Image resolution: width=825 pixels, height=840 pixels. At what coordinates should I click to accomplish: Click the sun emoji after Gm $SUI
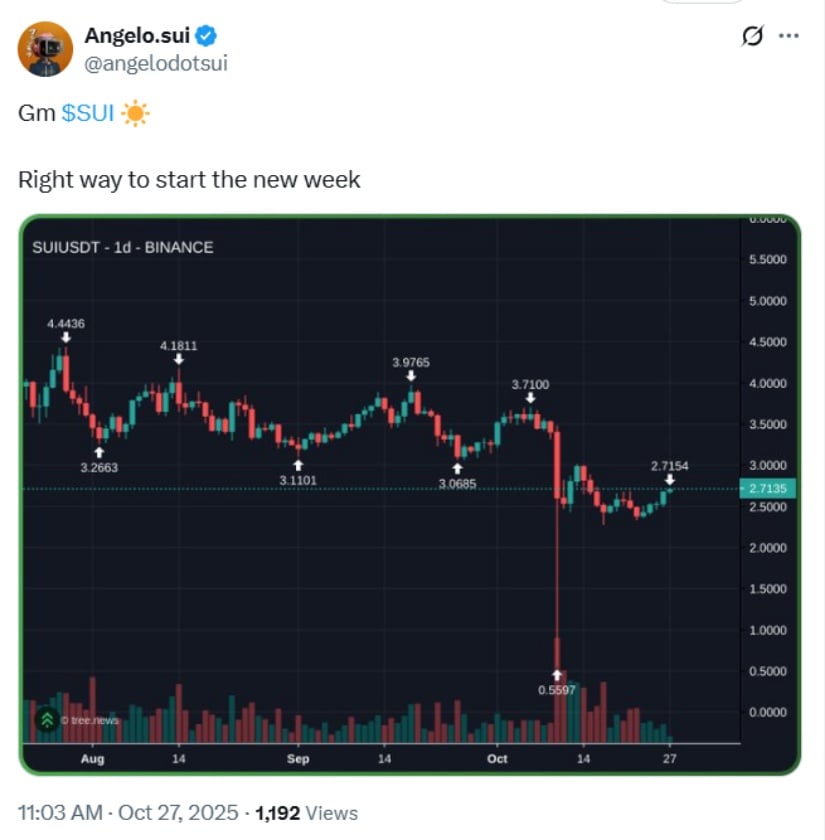[x=135, y=113]
